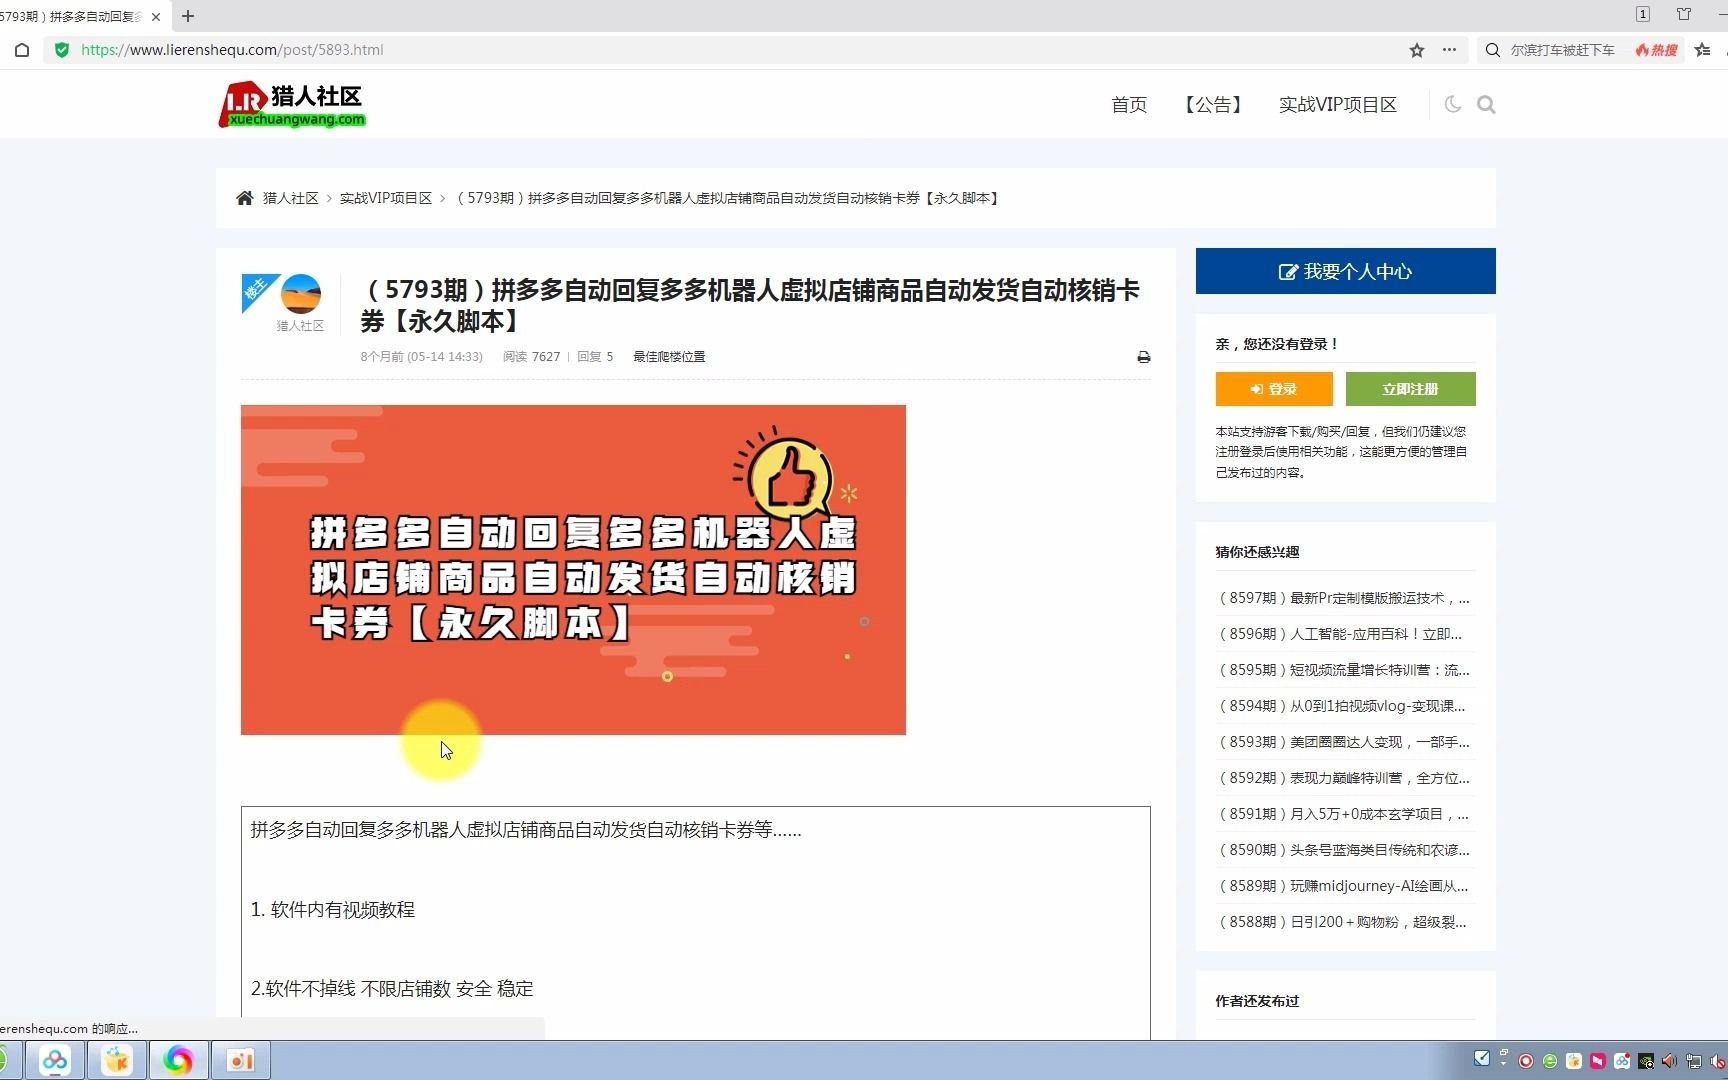1728x1080 pixels.
Task: Open (8589期) 玩赚midjourney link
Action: [1343, 886]
